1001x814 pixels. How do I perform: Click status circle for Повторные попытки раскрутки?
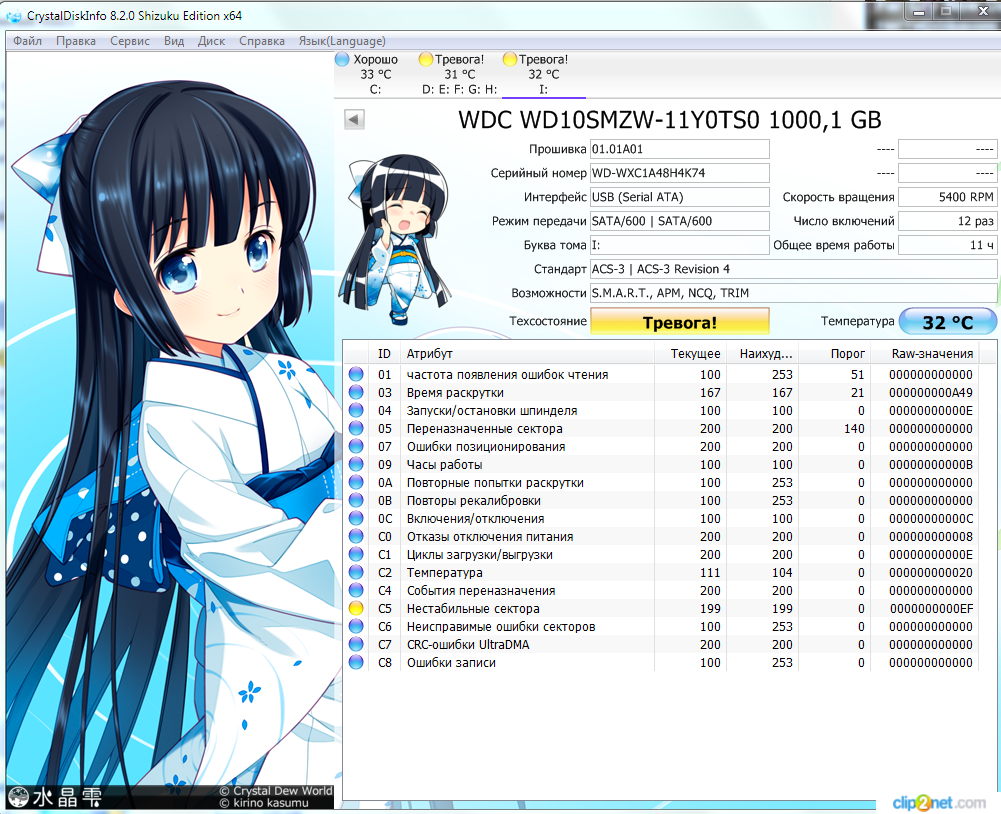click(356, 482)
